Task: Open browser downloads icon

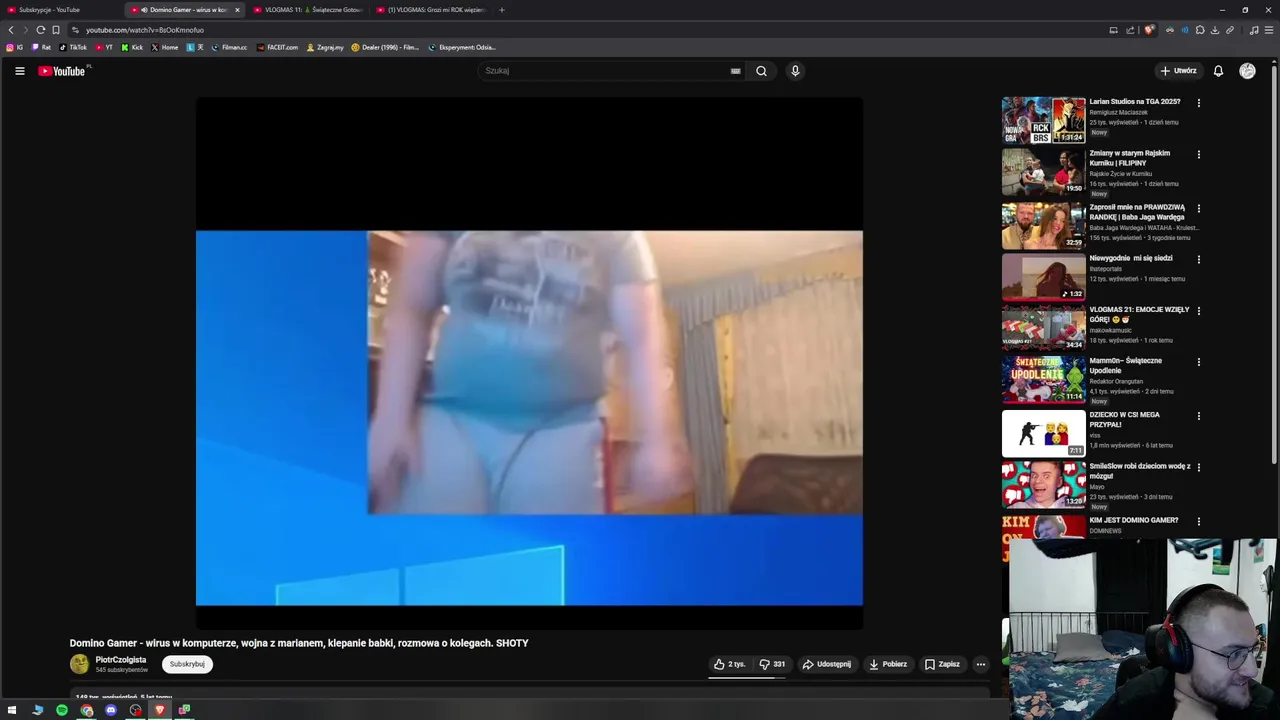Action: click(x=1215, y=30)
